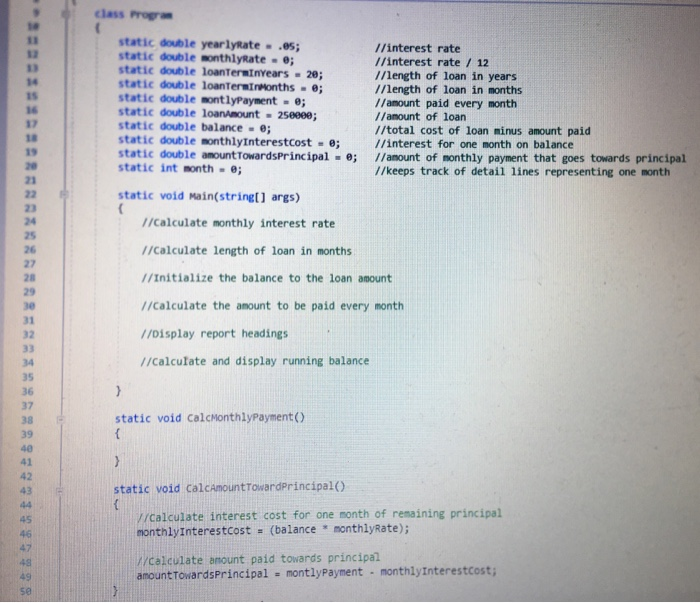The image size is (700, 603).
Task: Click the '//keeps track of detail lines' comment
Action: [522, 172]
